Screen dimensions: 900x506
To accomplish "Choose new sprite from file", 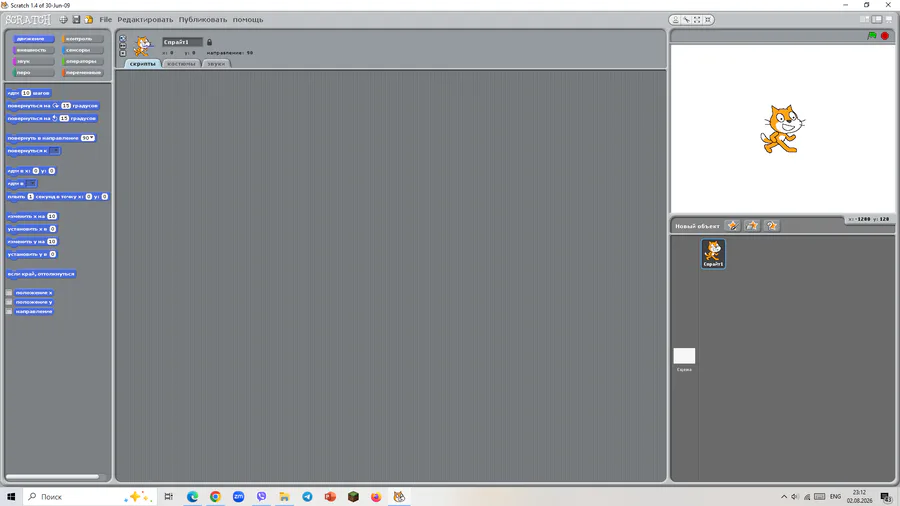I will pos(752,225).
